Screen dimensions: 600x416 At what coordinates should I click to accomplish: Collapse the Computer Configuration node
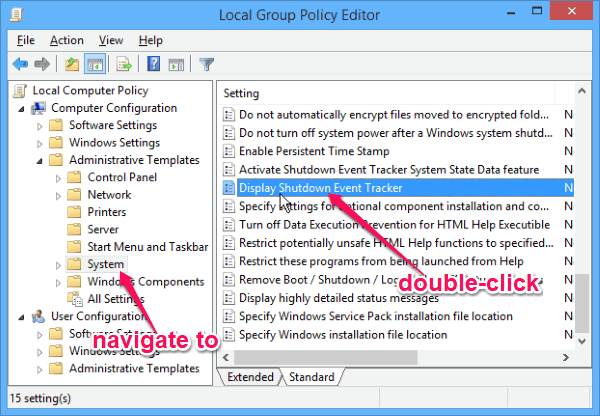click(21, 109)
